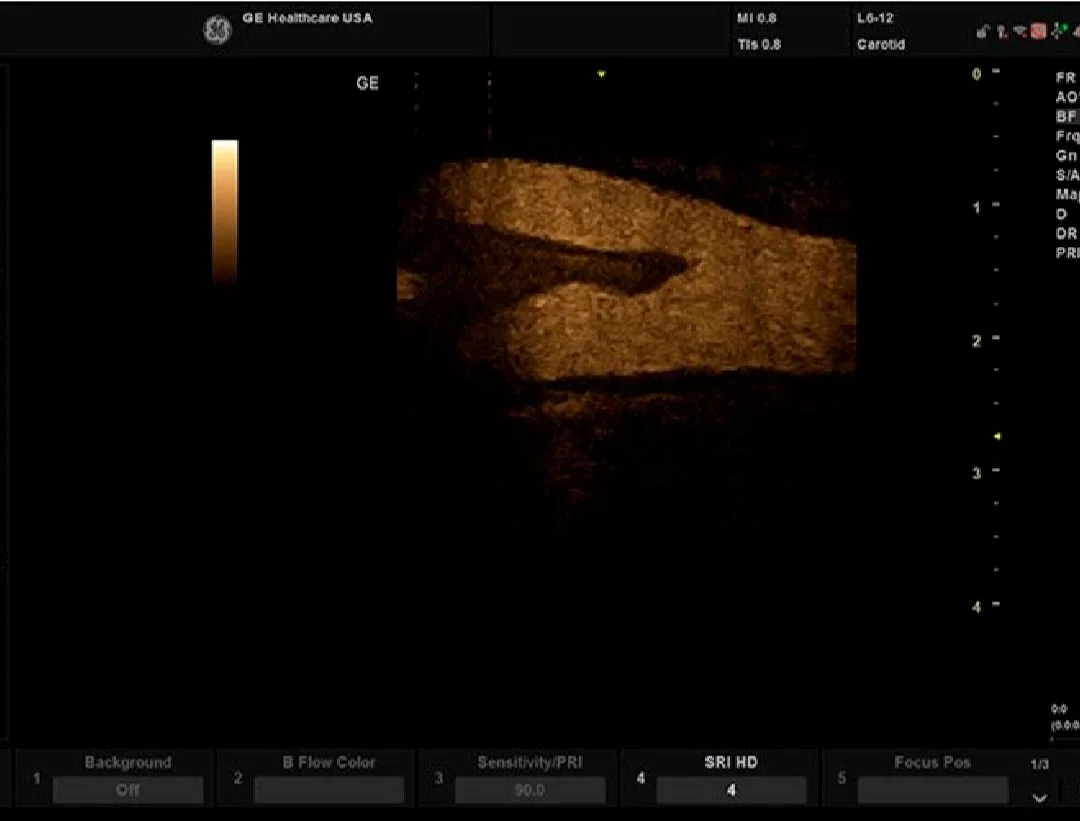Click the highlighted BF parameter label
This screenshot has height=821, width=1080.
coord(1066,116)
